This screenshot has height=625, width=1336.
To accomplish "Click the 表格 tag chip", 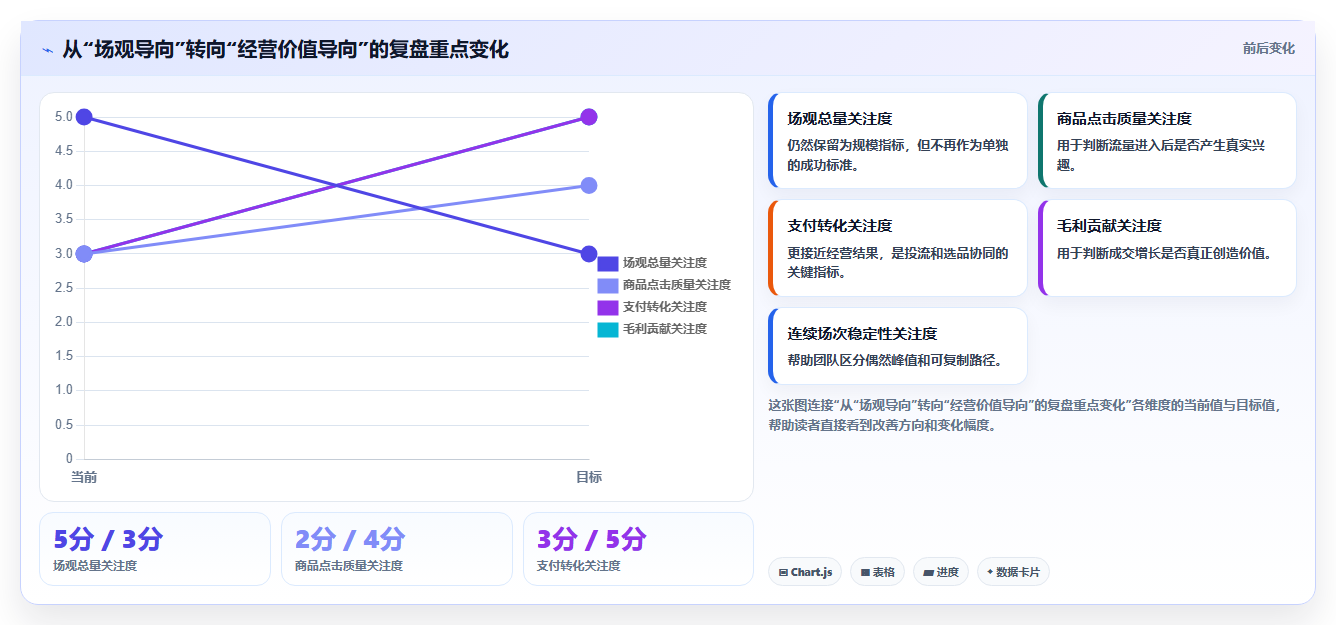I will pos(878,572).
